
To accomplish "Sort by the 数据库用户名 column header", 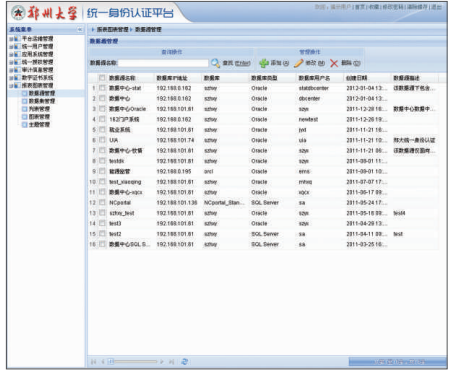I will pos(314,78).
